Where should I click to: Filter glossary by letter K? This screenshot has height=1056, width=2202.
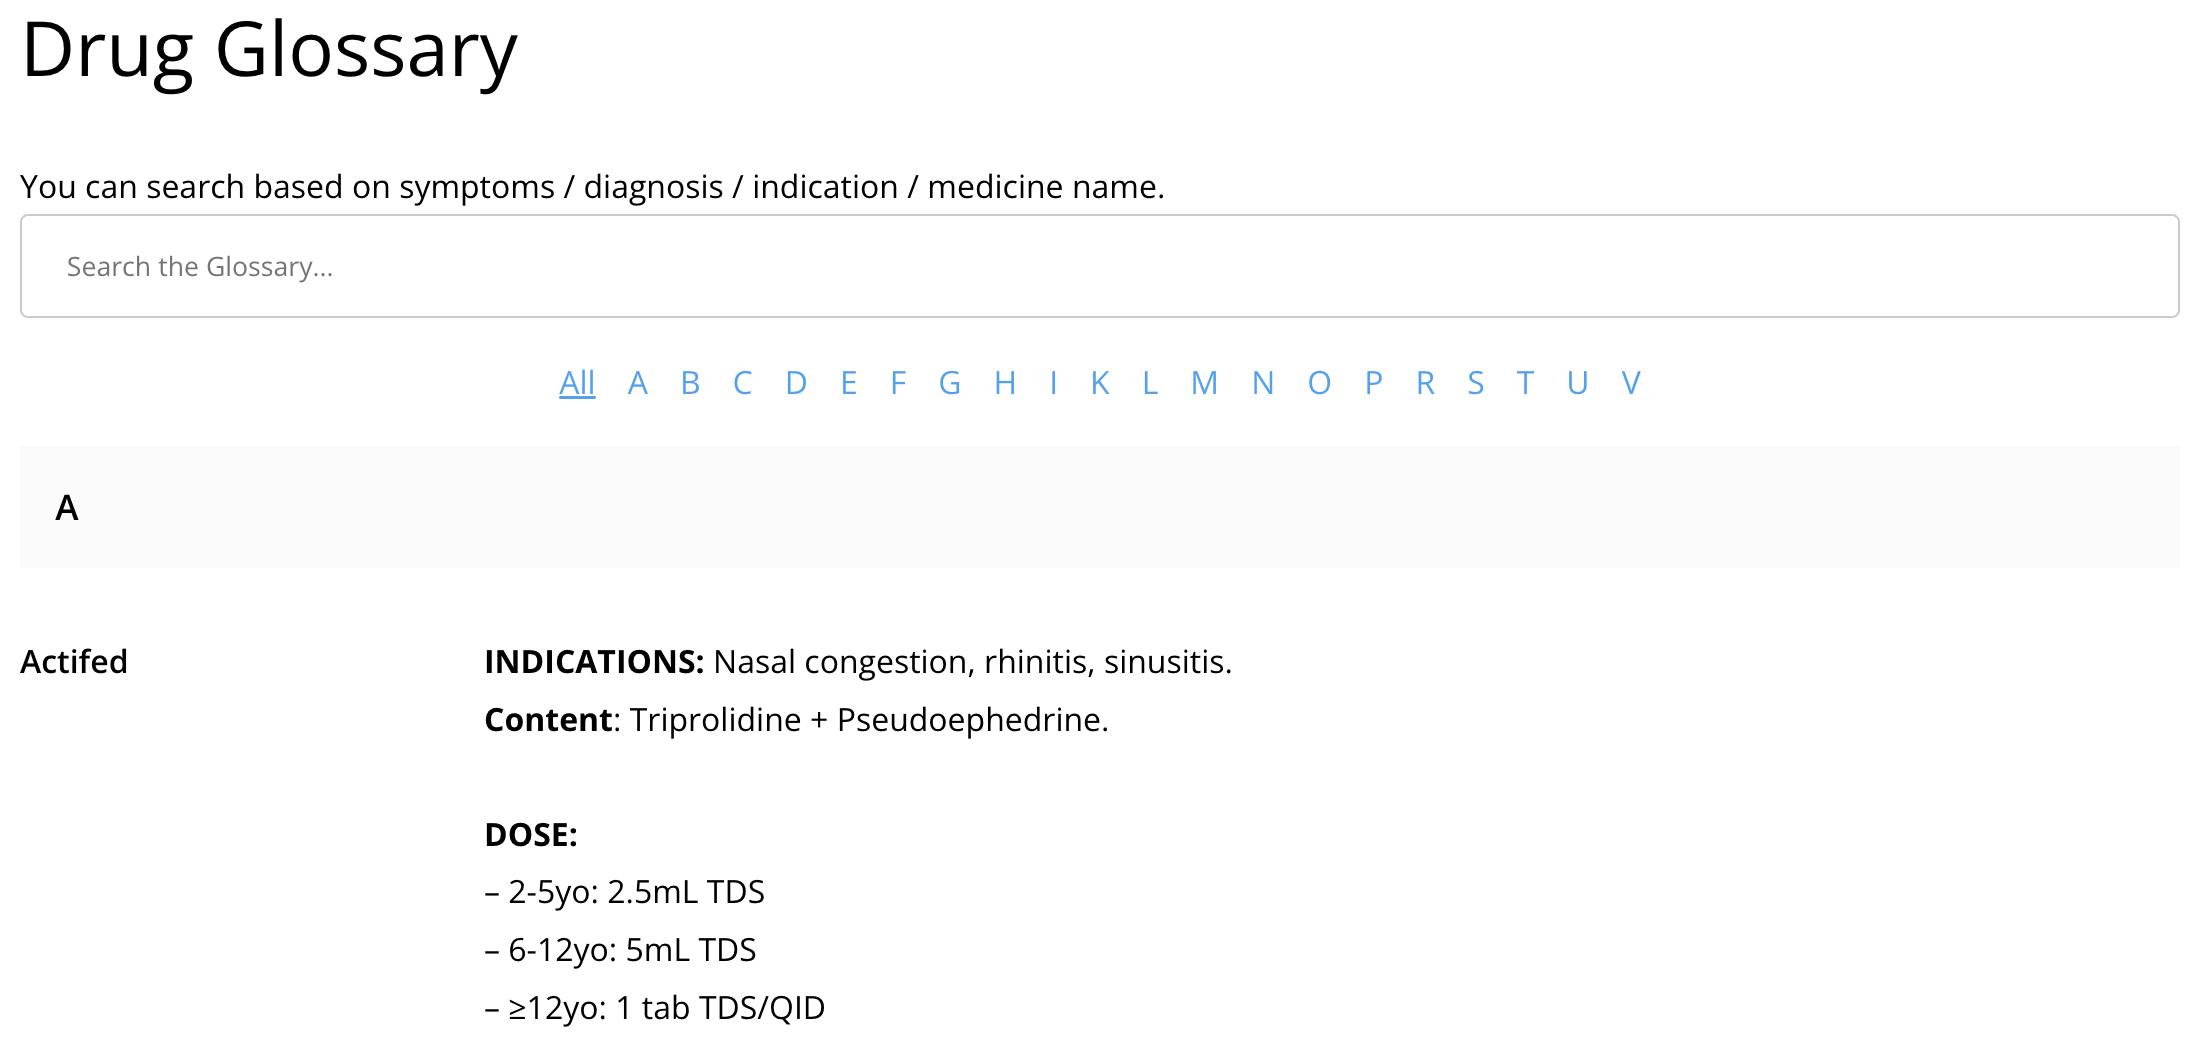1100,382
